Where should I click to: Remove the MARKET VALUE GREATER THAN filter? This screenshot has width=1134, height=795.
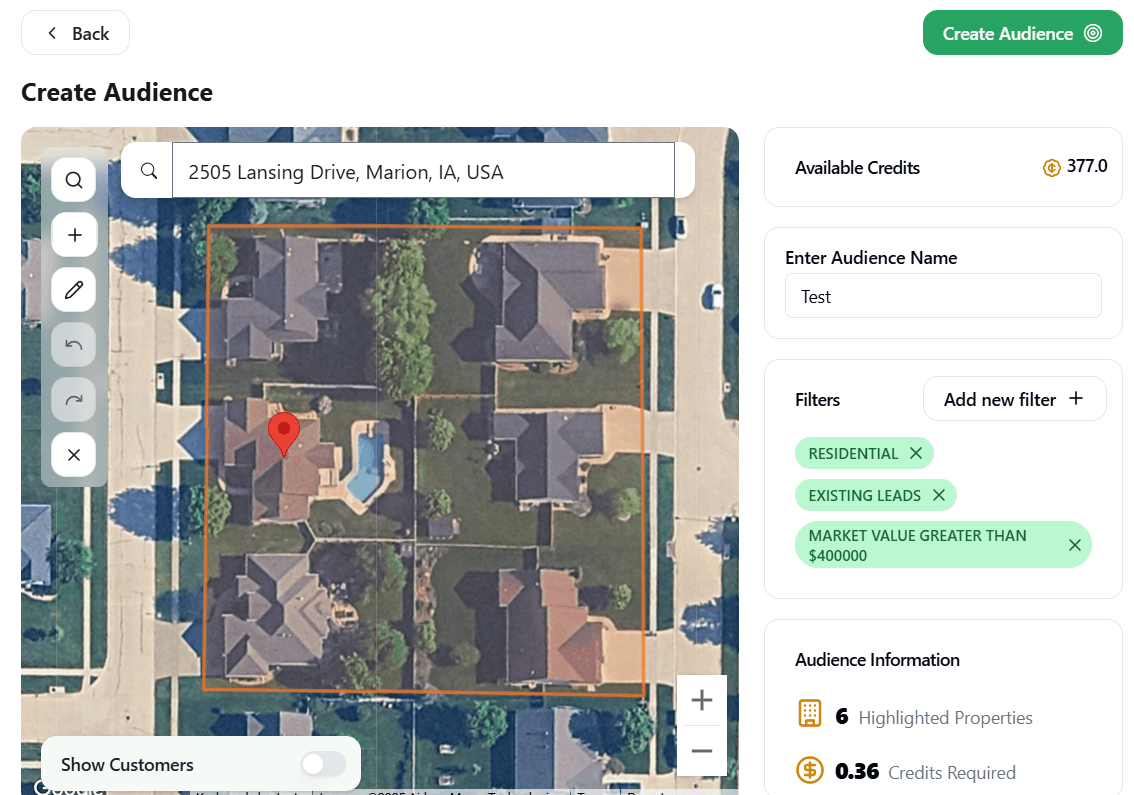[1075, 545]
